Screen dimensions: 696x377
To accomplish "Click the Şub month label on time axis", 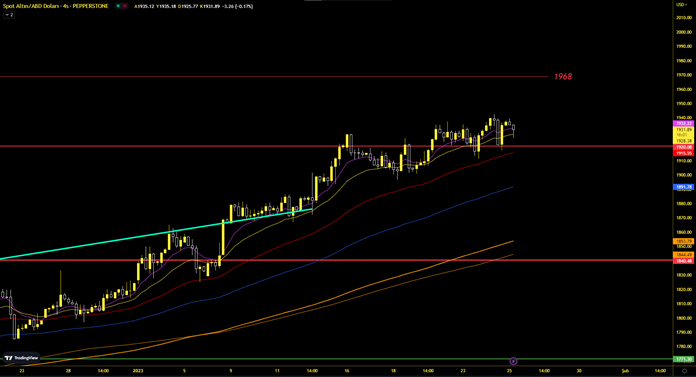I will click(x=625, y=370).
